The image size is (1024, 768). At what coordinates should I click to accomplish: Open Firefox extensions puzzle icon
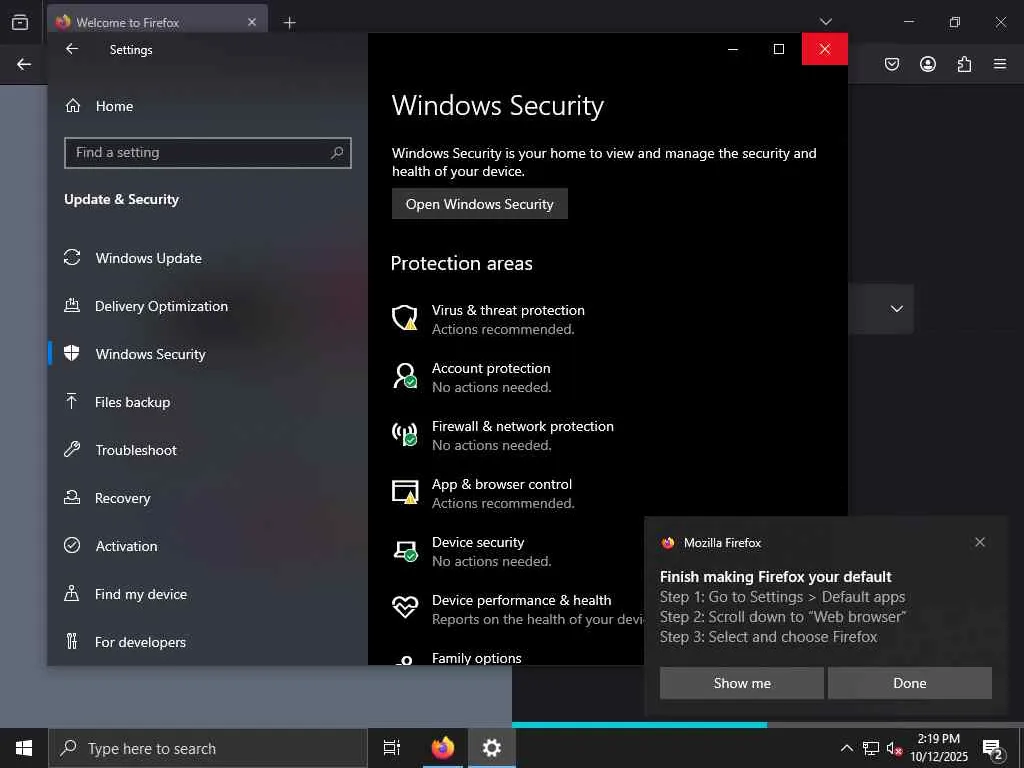964,64
